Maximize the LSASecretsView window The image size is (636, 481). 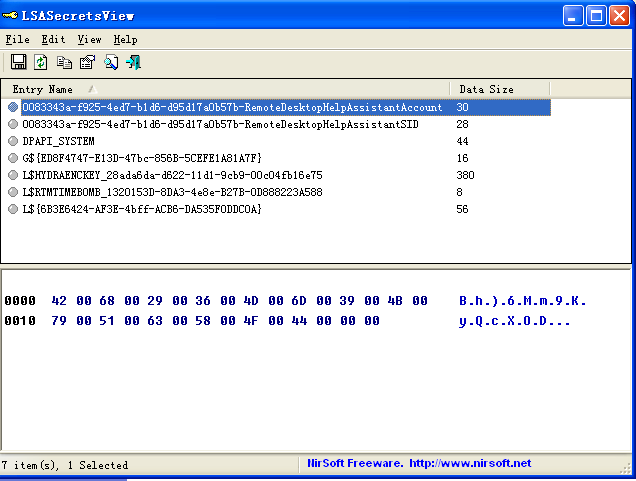coord(596,16)
